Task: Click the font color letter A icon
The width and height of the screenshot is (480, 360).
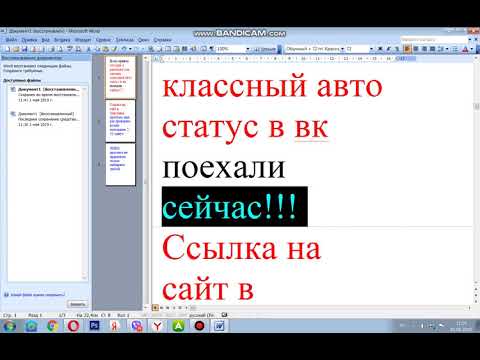Action: [465, 49]
